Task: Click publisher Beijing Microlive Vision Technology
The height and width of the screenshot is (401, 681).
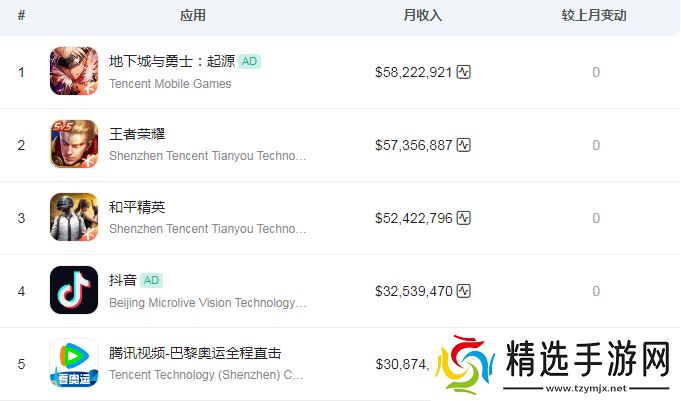Action: [207, 302]
